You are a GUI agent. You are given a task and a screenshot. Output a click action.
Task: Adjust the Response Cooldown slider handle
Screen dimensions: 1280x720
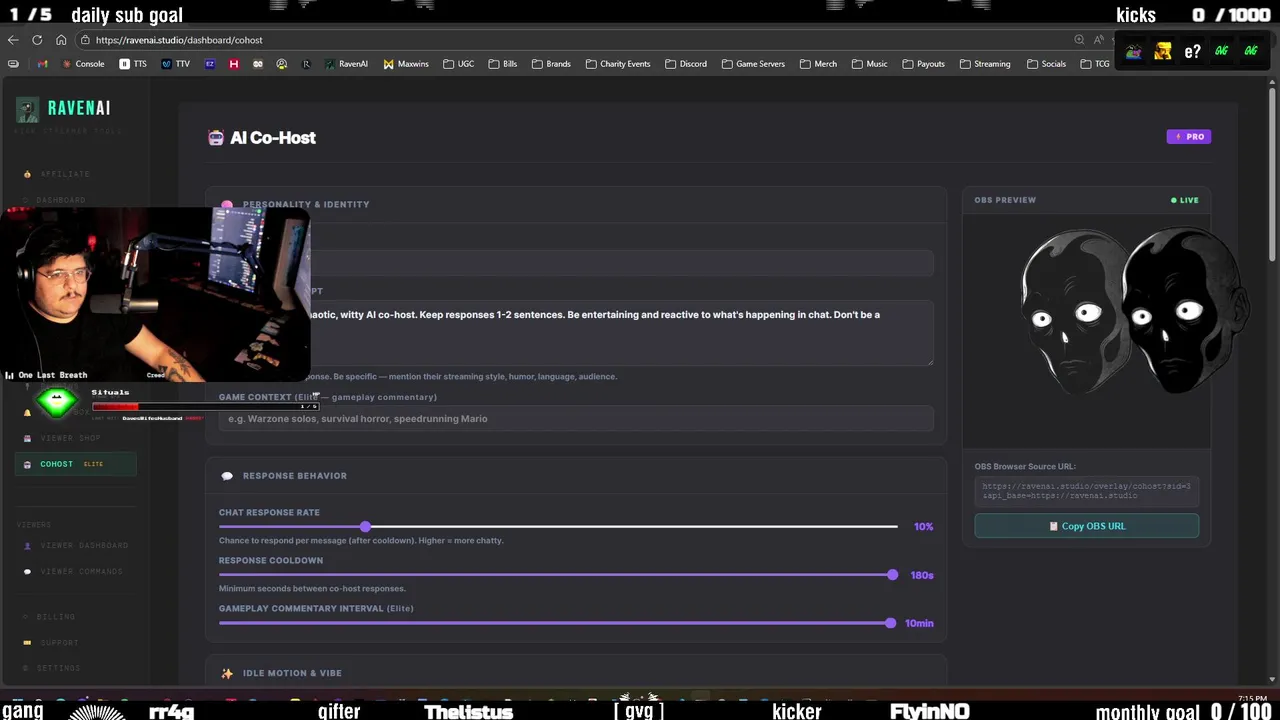[892, 575]
